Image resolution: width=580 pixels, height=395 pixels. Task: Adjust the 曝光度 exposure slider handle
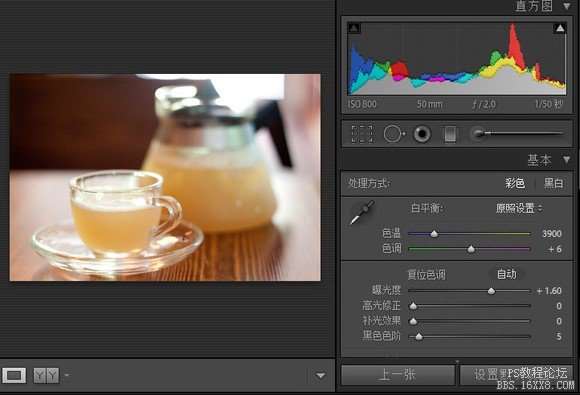tap(491, 291)
